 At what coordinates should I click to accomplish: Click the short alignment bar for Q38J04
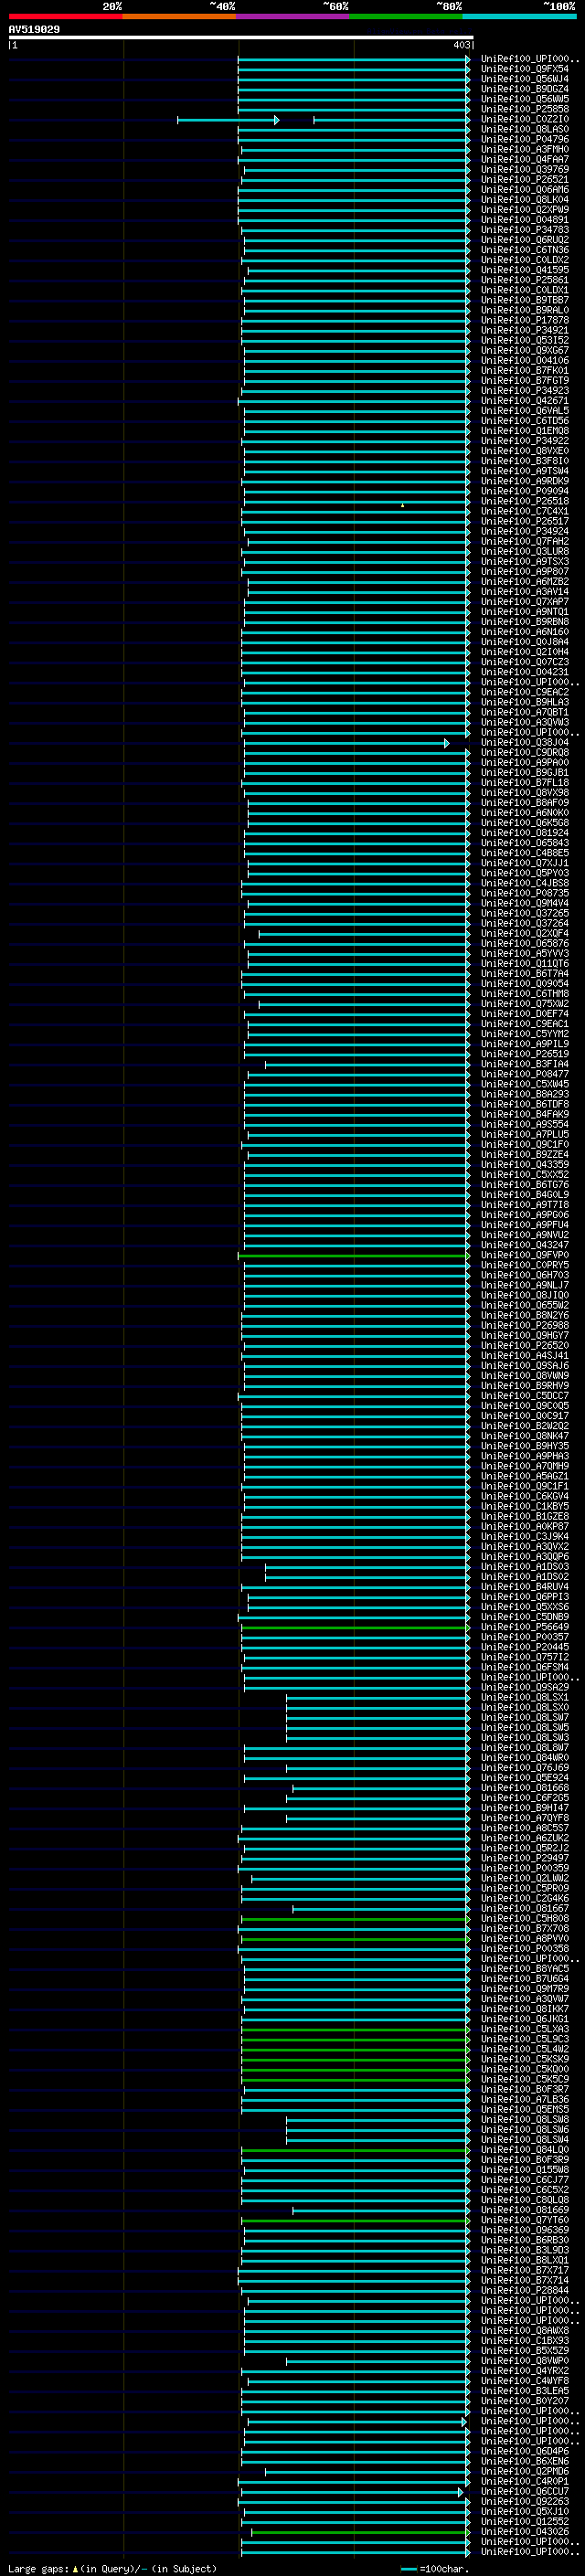[x=346, y=743]
